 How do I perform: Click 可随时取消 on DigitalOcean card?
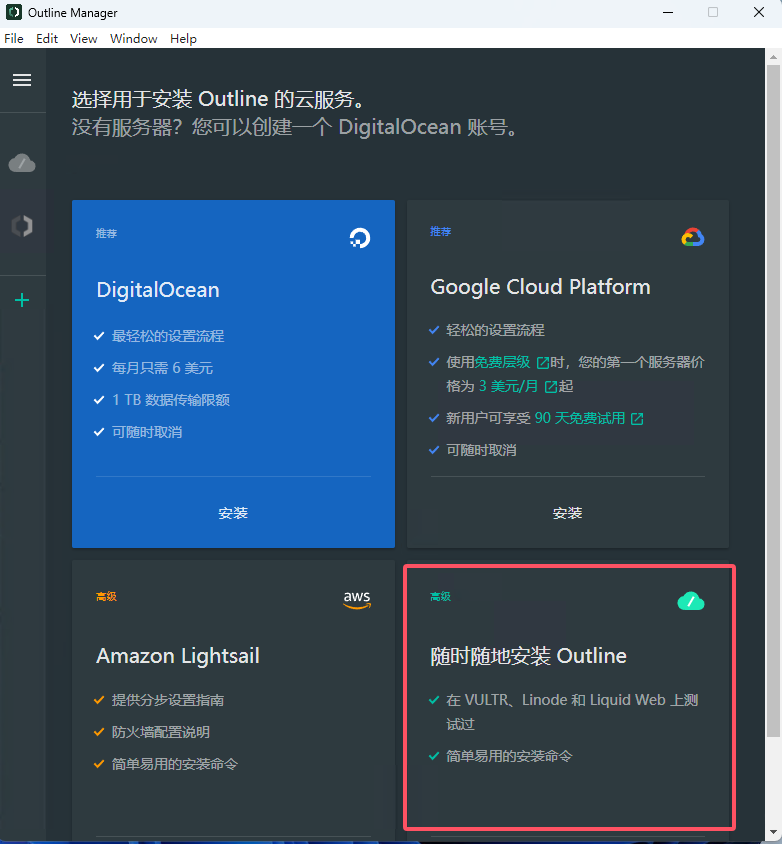coord(147,432)
